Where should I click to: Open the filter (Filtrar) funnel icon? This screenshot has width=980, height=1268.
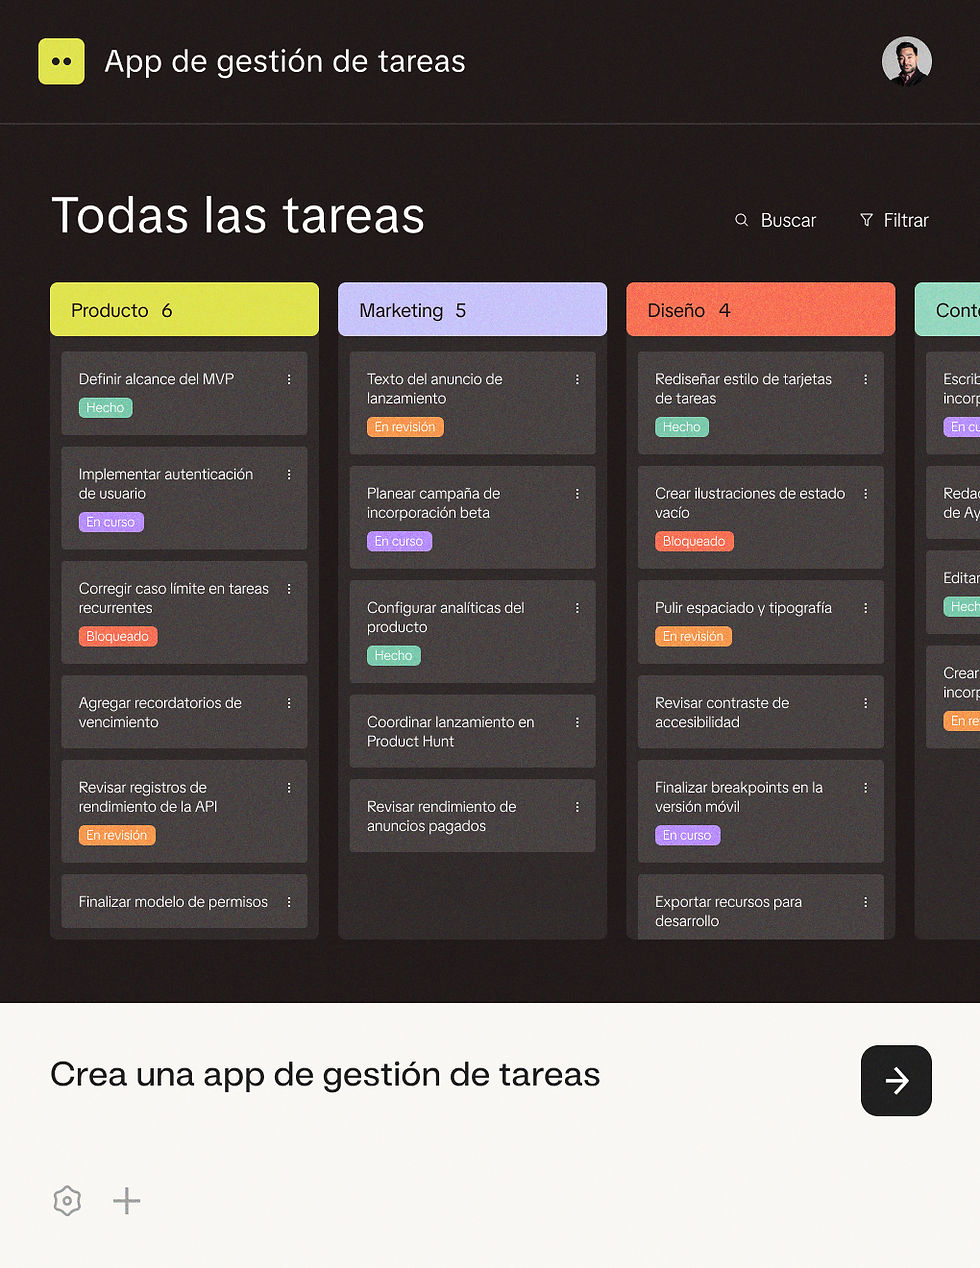(x=864, y=220)
